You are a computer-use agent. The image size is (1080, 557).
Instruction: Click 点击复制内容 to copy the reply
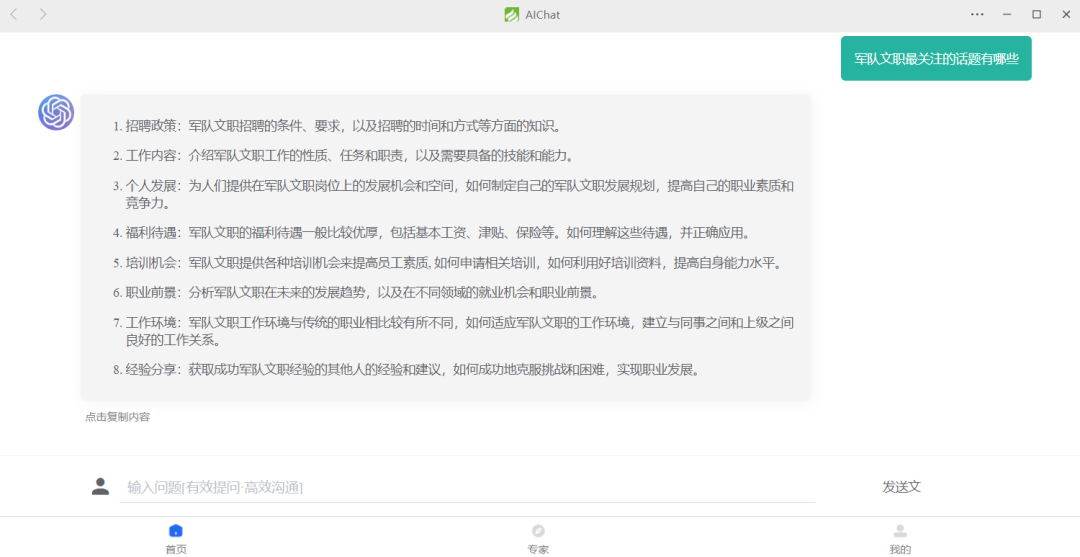click(x=118, y=417)
